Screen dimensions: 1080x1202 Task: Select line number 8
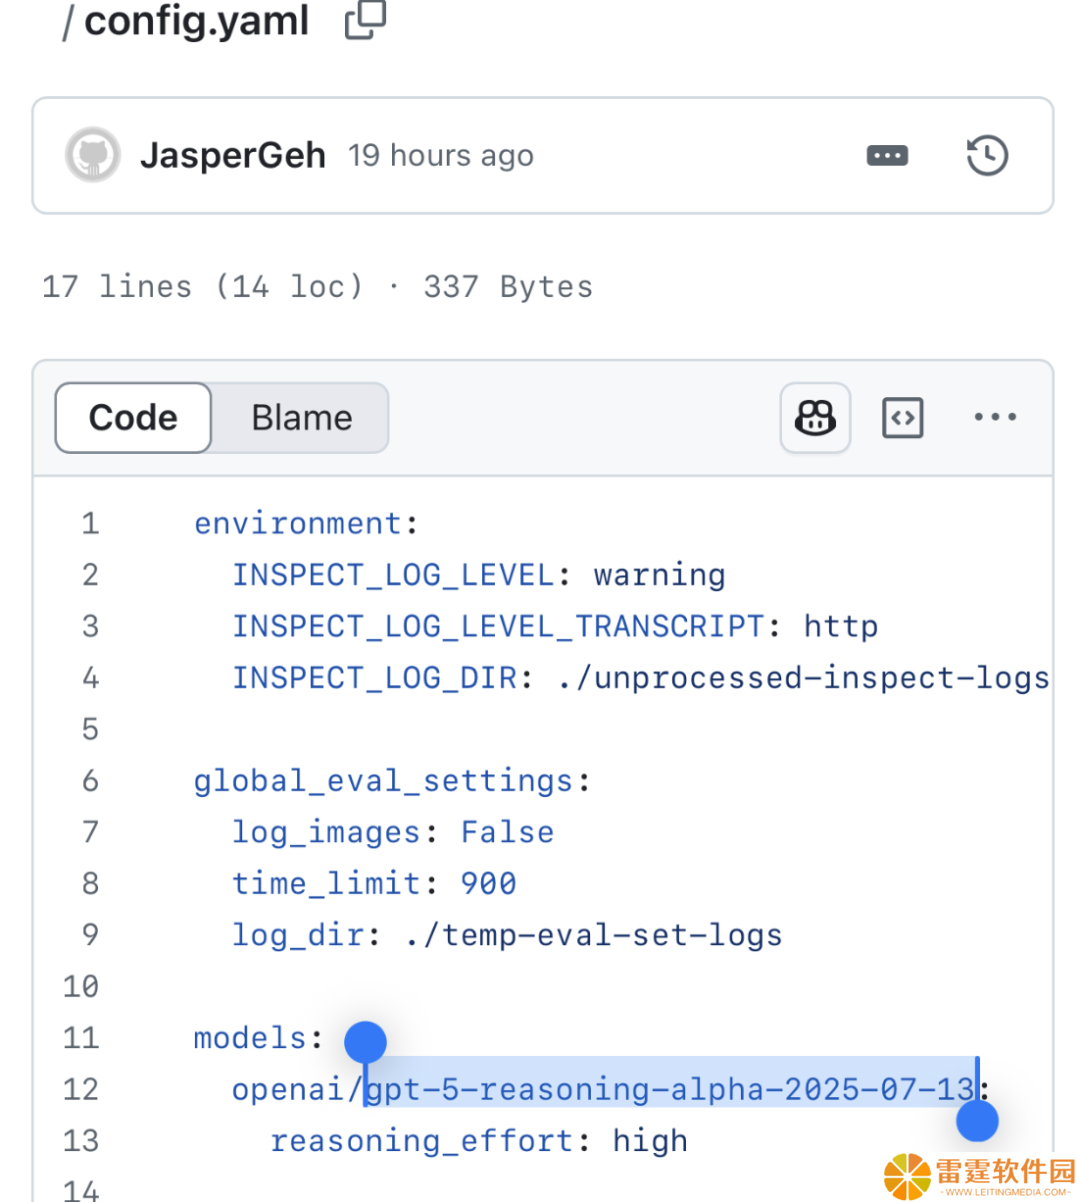tap(90, 884)
